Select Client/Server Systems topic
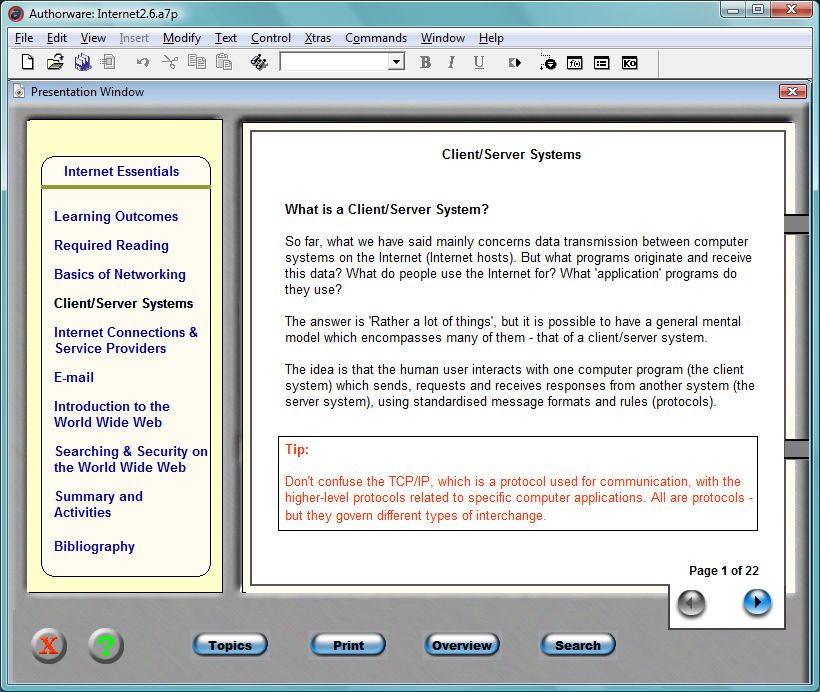 [x=123, y=303]
